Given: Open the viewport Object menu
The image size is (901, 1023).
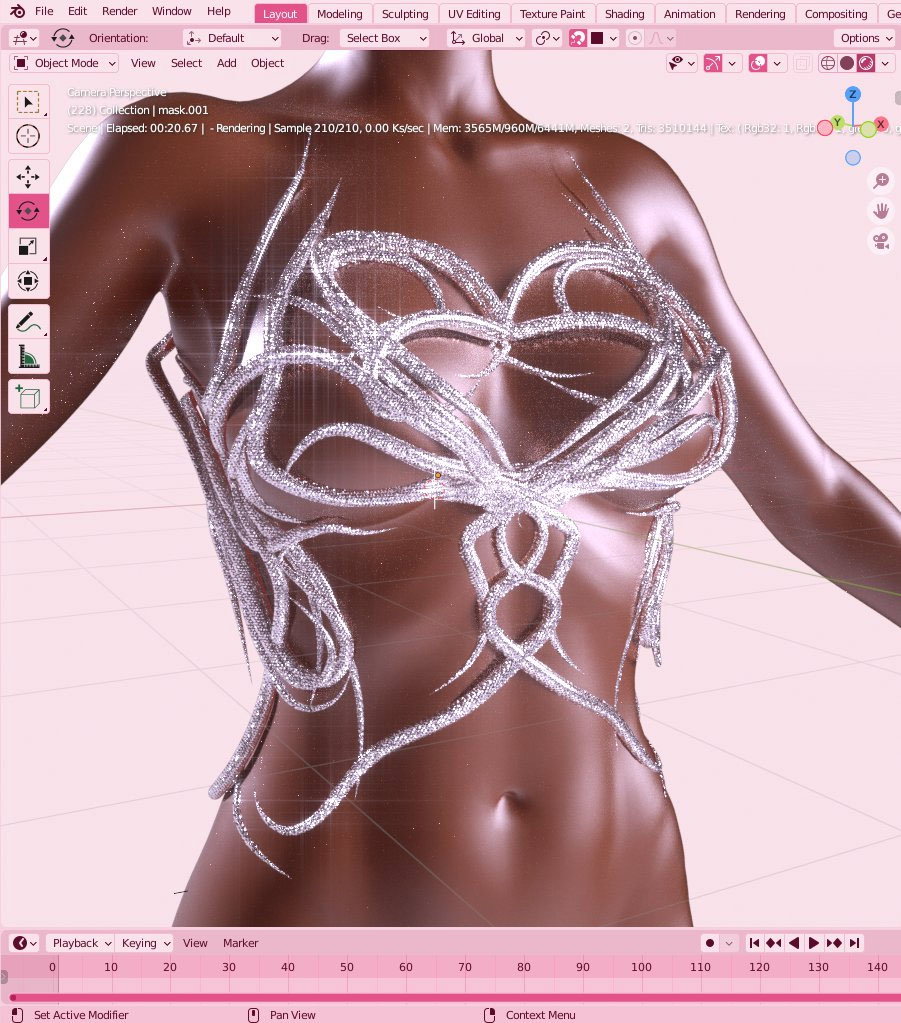Looking at the screenshot, I should point(267,63).
